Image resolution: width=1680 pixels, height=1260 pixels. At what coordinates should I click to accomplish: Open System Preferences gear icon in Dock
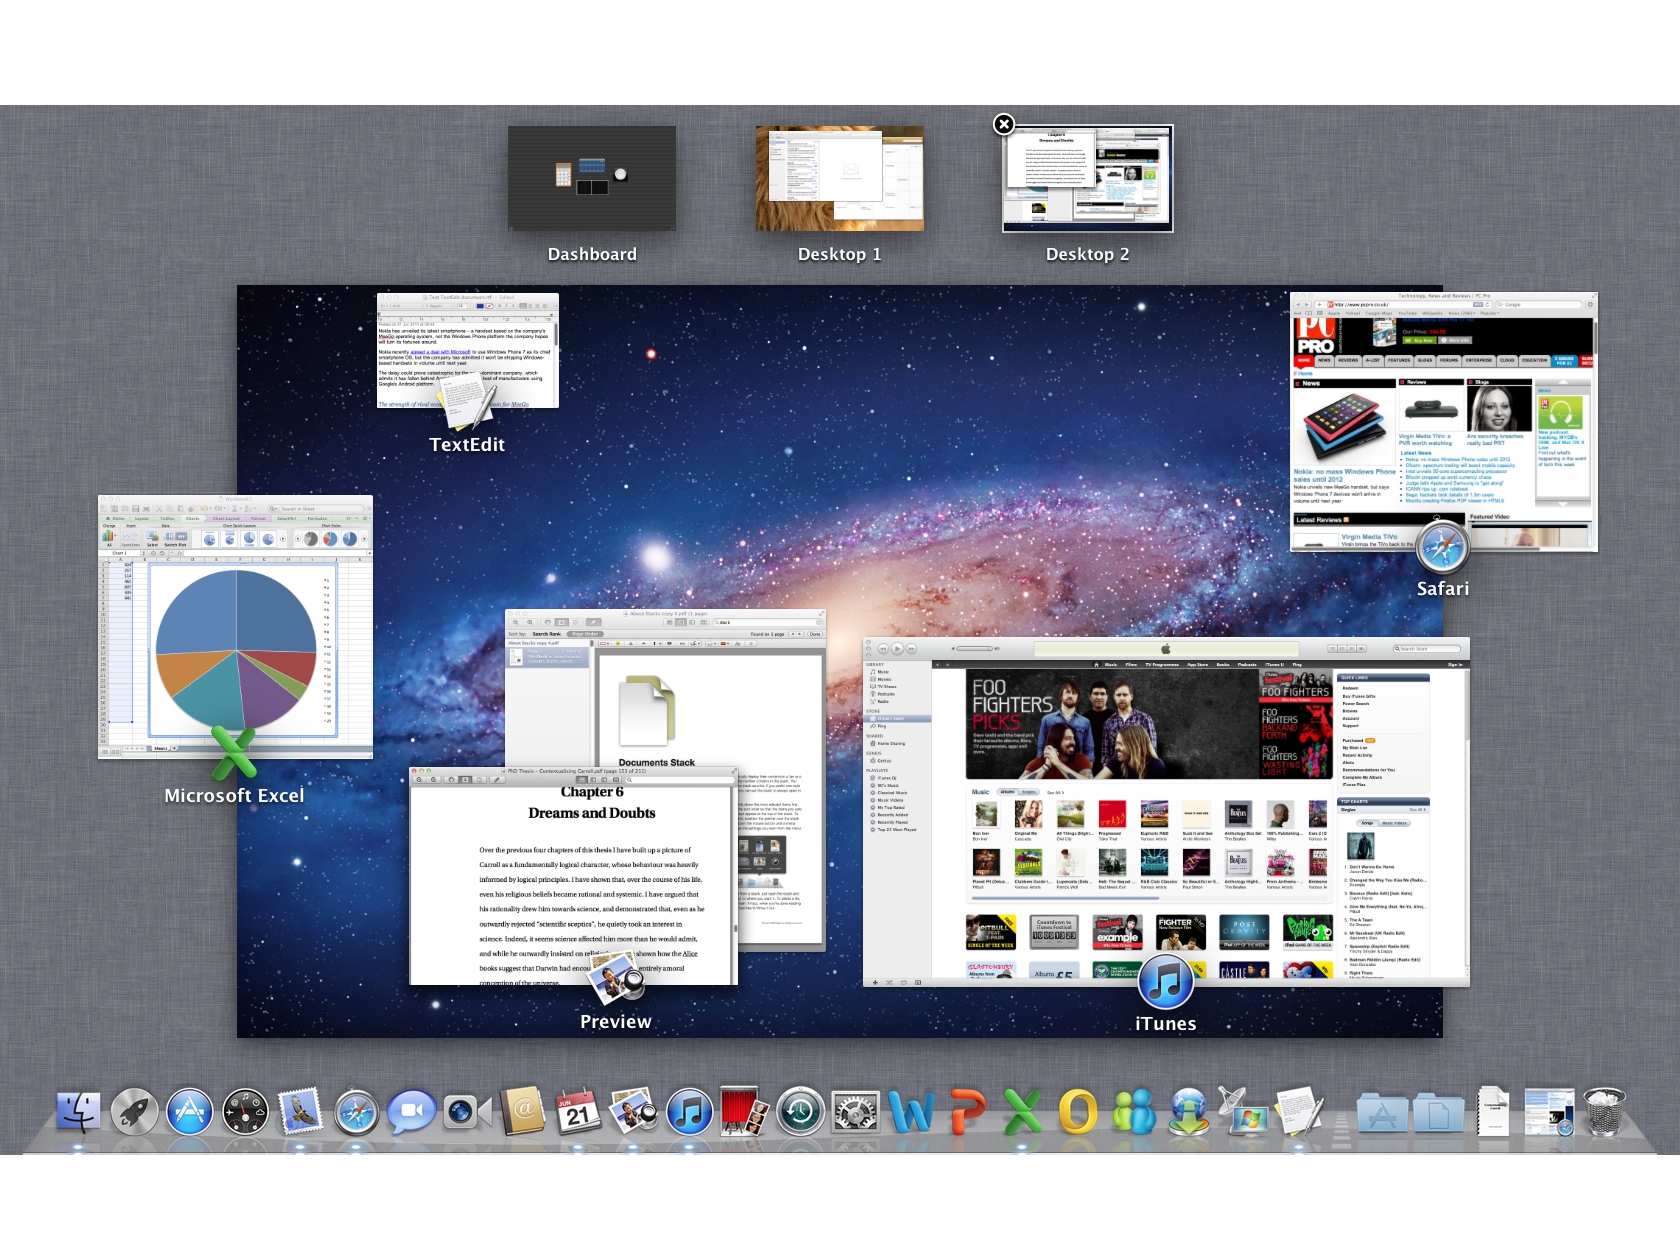coord(856,1112)
